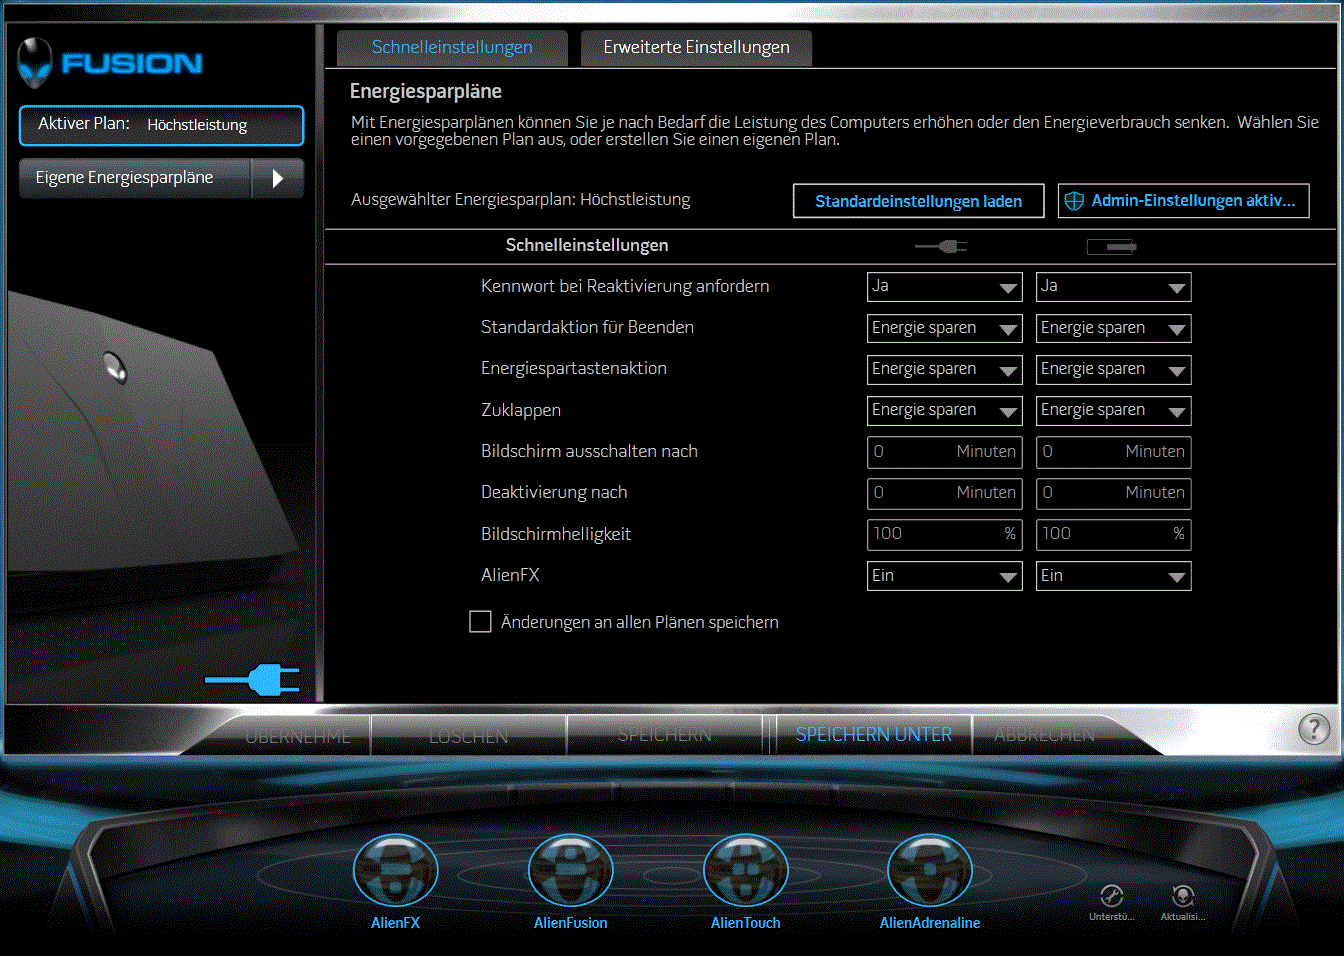Open the AlienFusion module icon in the dock

tap(571, 870)
